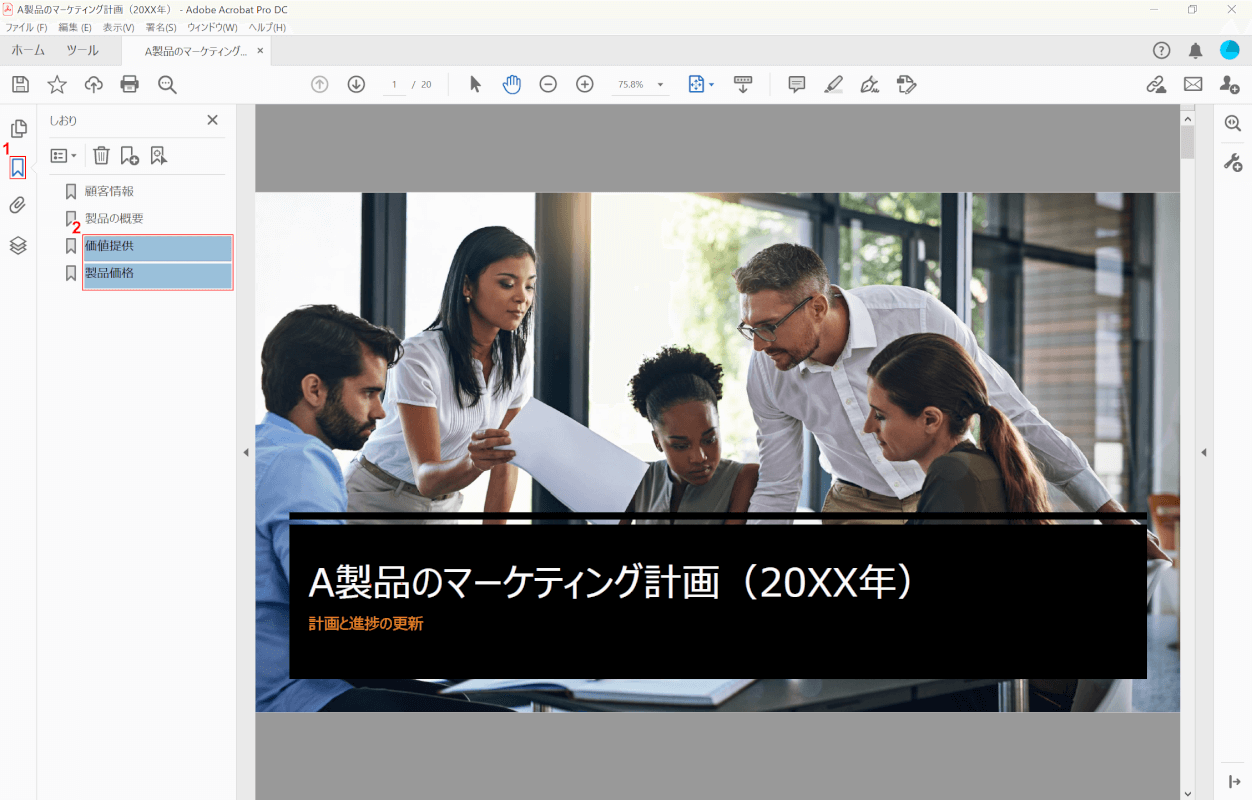Select the Hand pan tool
Screen dimensions: 1252x800
pyautogui.click(x=511, y=85)
